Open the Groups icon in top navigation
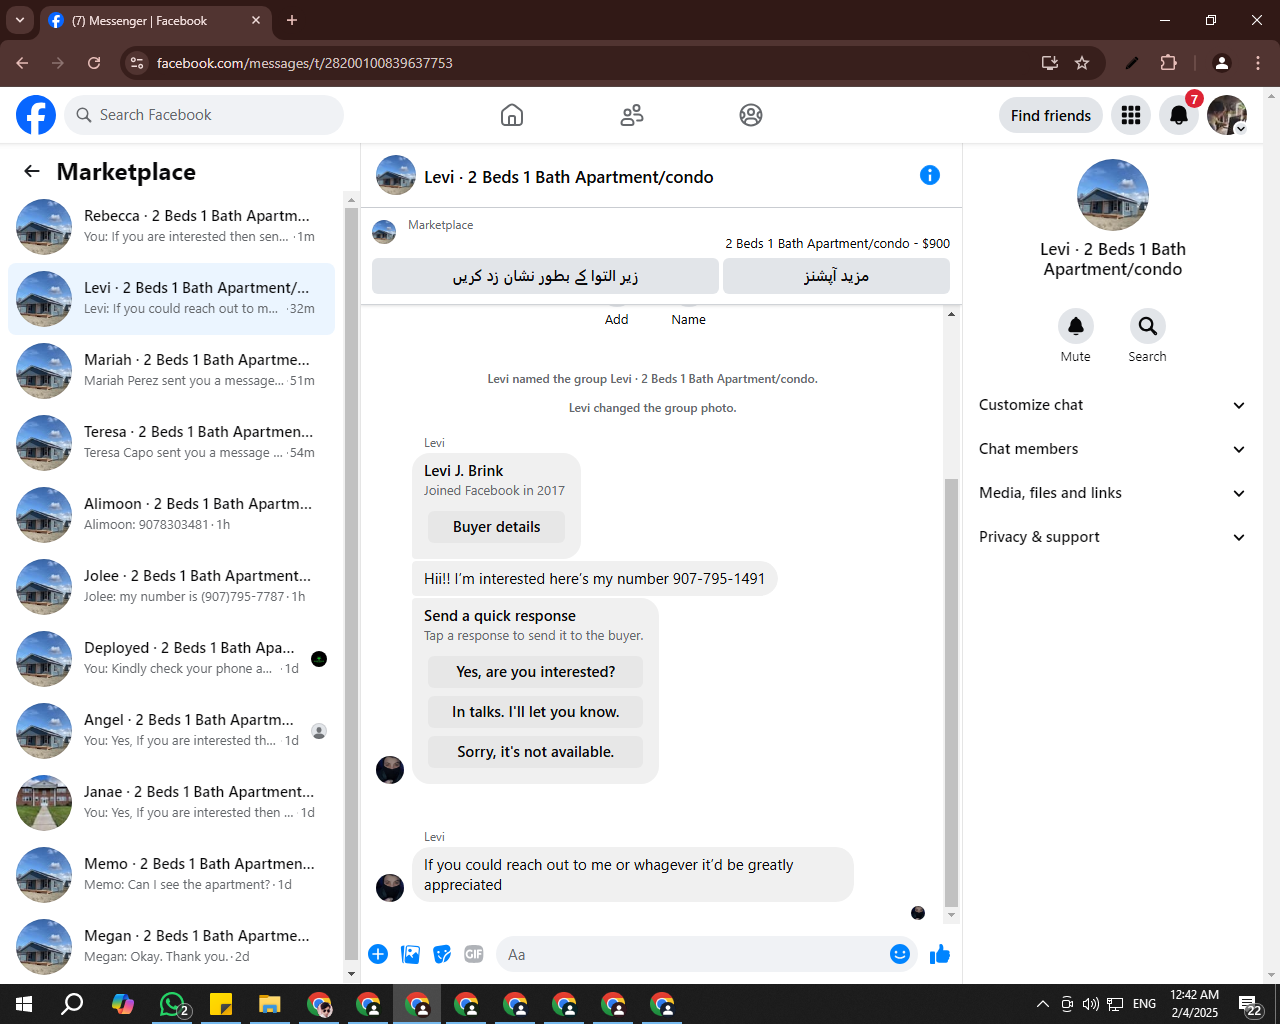The height and width of the screenshot is (1024, 1280). click(x=751, y=115)
